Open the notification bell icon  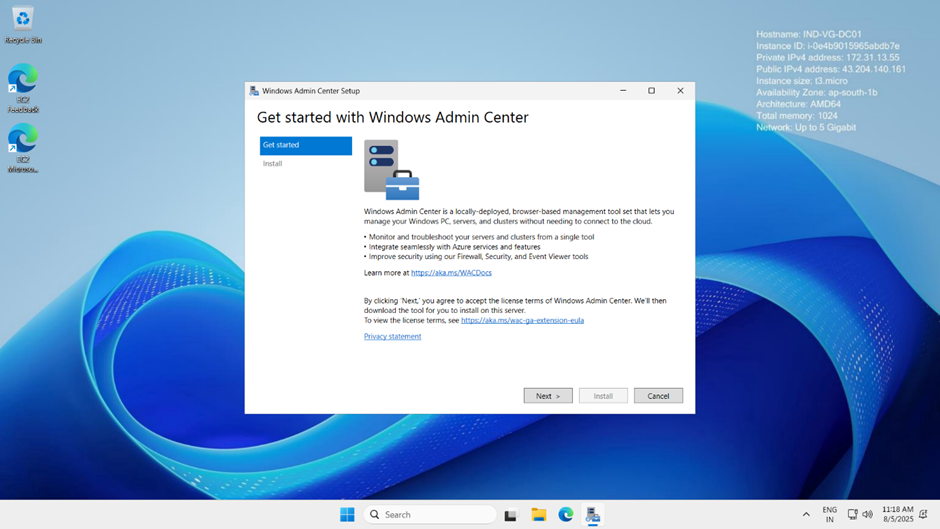924,515
